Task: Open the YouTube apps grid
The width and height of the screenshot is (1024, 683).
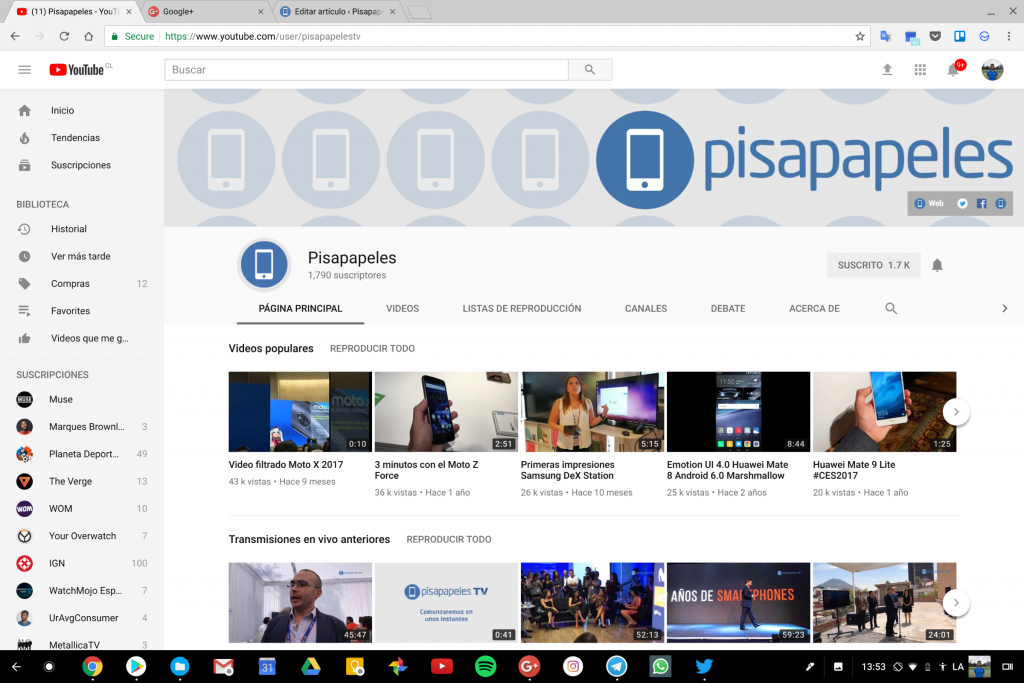Action: tap(920, 69)
